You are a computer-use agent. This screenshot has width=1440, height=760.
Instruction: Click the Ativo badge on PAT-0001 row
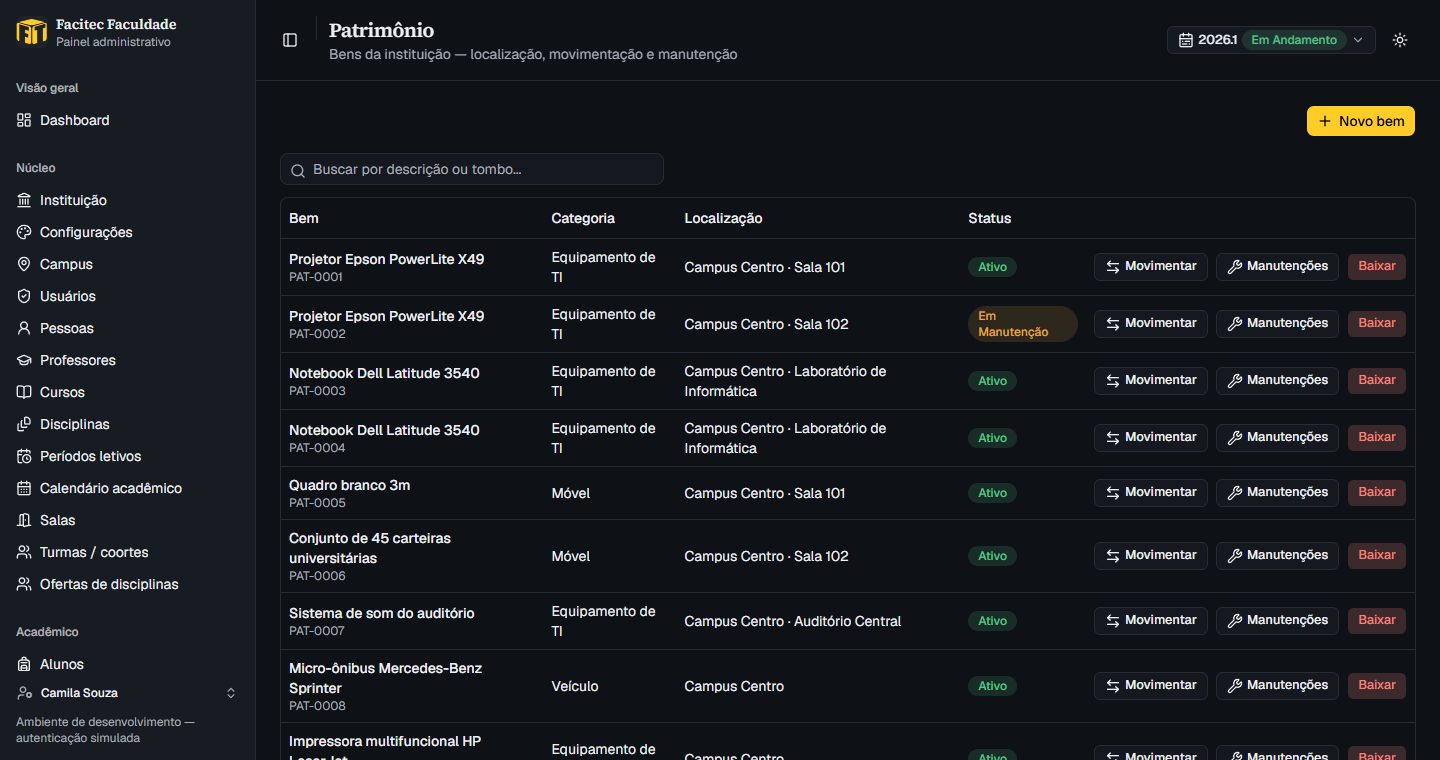(992, 267)
